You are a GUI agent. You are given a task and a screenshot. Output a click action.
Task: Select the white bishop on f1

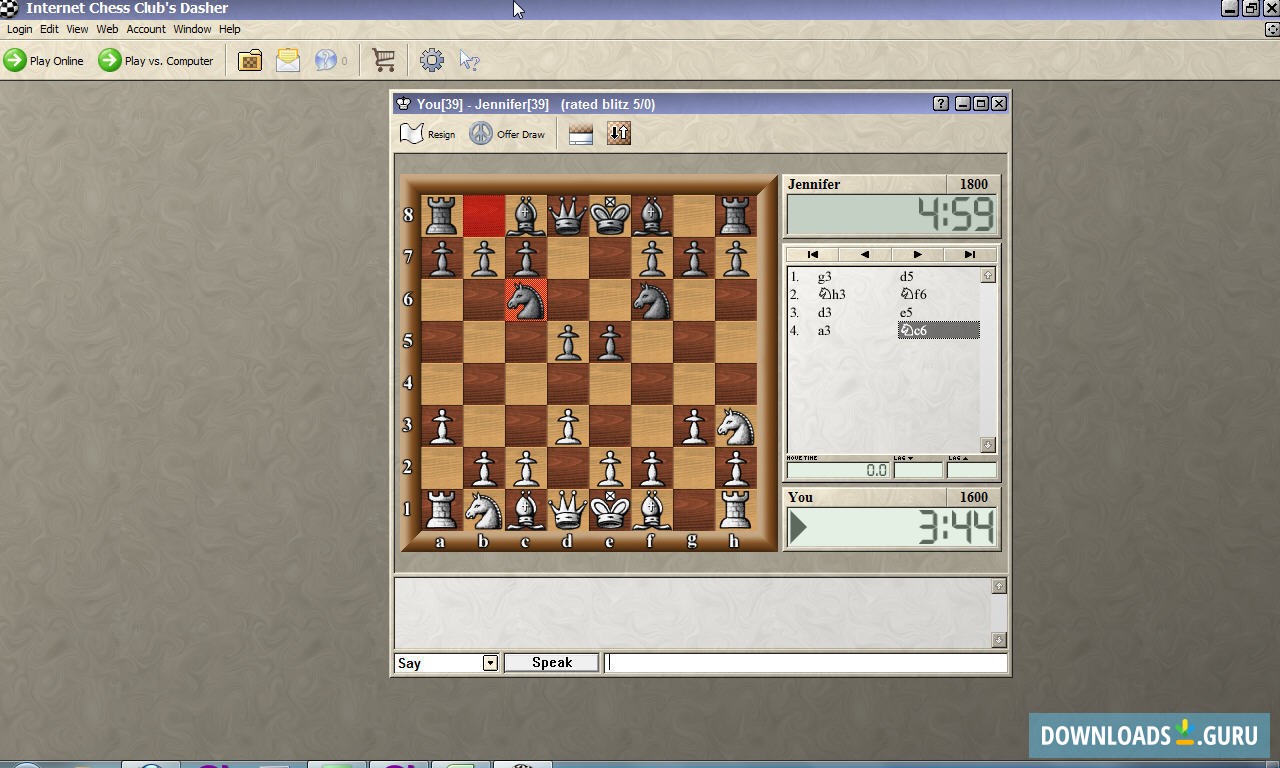pos(651,510)
